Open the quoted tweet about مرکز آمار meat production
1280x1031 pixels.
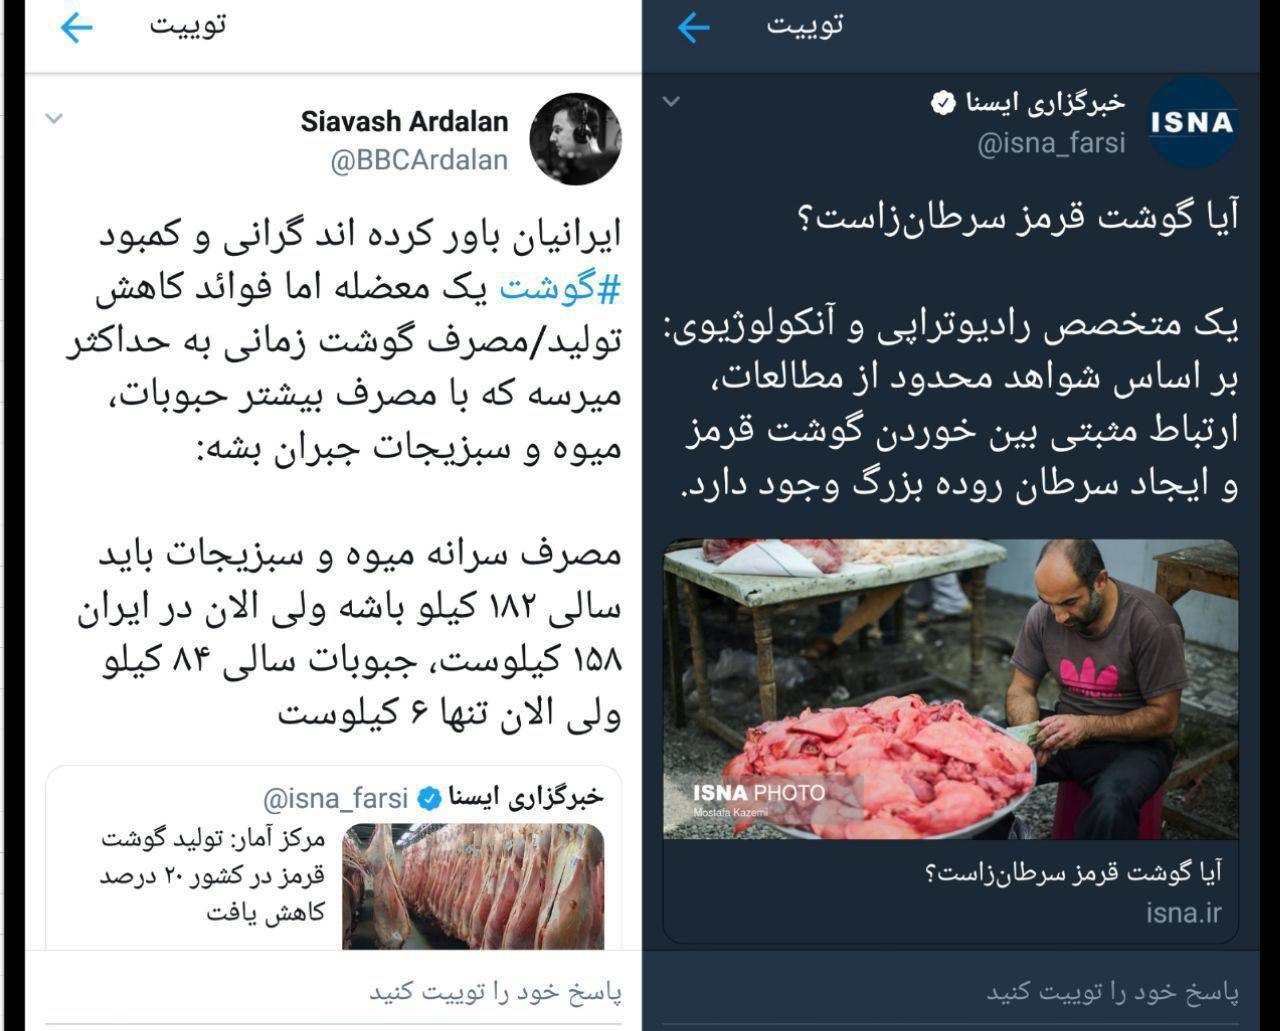pos(333,859)
